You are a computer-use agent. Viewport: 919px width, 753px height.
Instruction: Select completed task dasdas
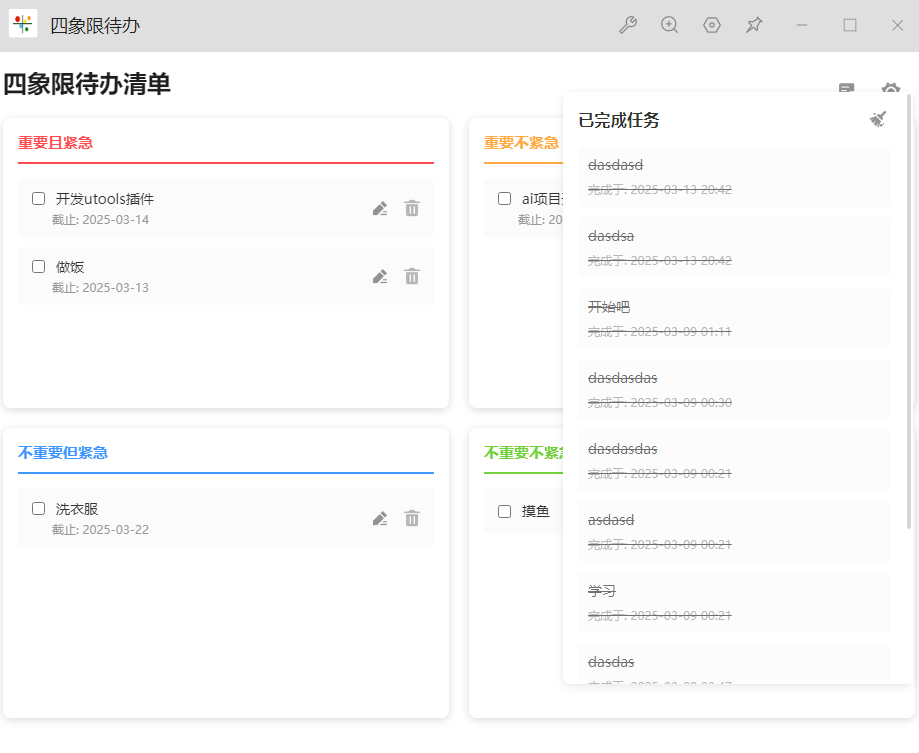pyautogui.click(x=733, y=664)
